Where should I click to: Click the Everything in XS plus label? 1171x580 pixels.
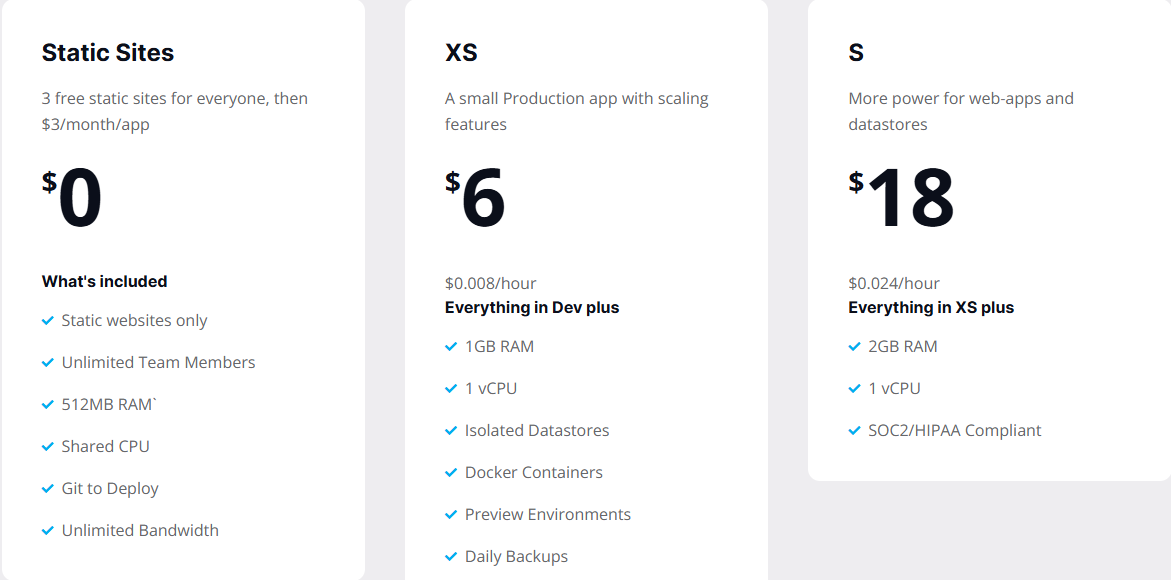tap(931, 308)
